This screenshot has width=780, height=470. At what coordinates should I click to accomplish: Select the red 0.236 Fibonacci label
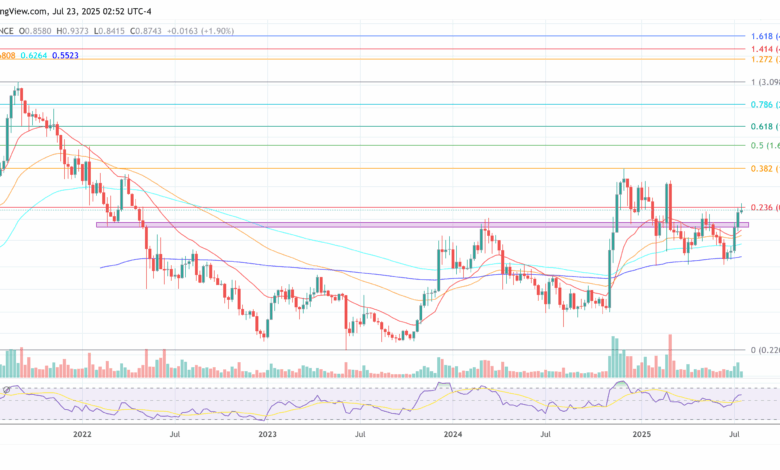click(x=764, y=208)
